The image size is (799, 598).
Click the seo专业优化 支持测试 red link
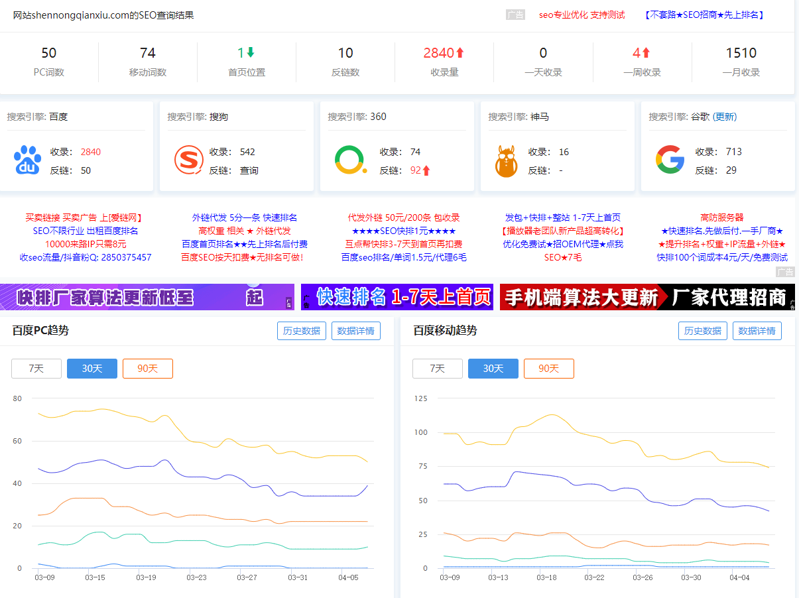click(581, 15)
